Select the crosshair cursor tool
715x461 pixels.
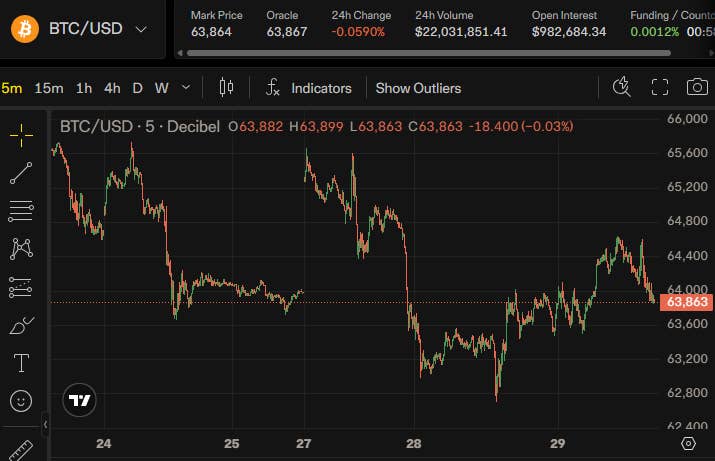click(21, 135)
